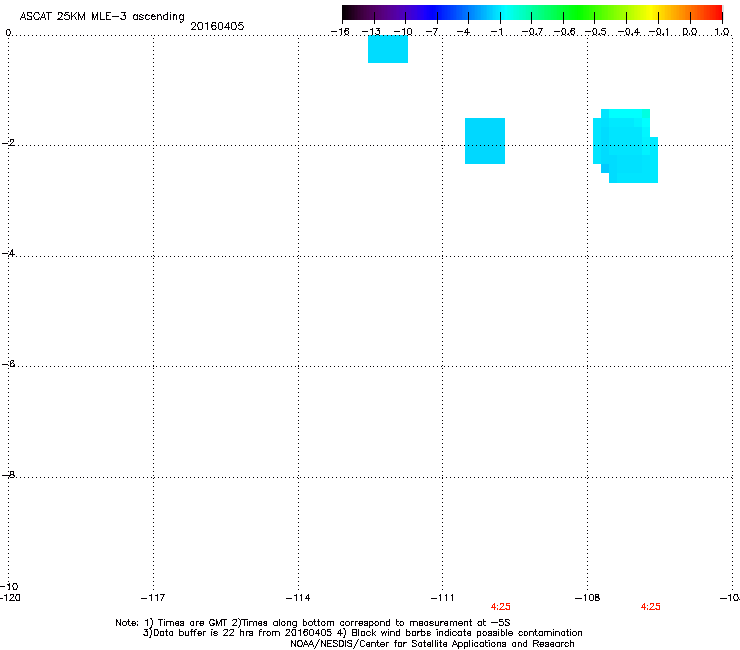Click the rainbow color scale bar
This screenshot has height=650, width=740.
[532, 13]
